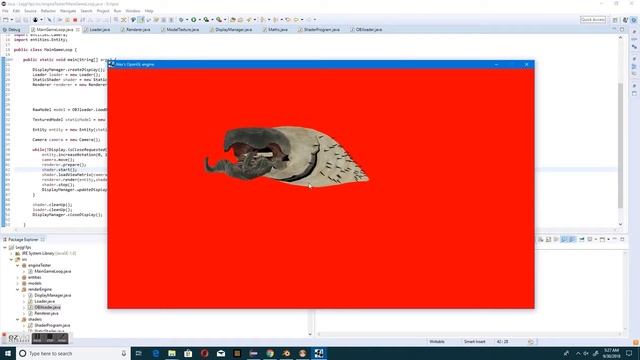This screenshot has height=360, width=640.
Task: Open the Run launch dropdown arrow
Action: (x=200, y=20)
